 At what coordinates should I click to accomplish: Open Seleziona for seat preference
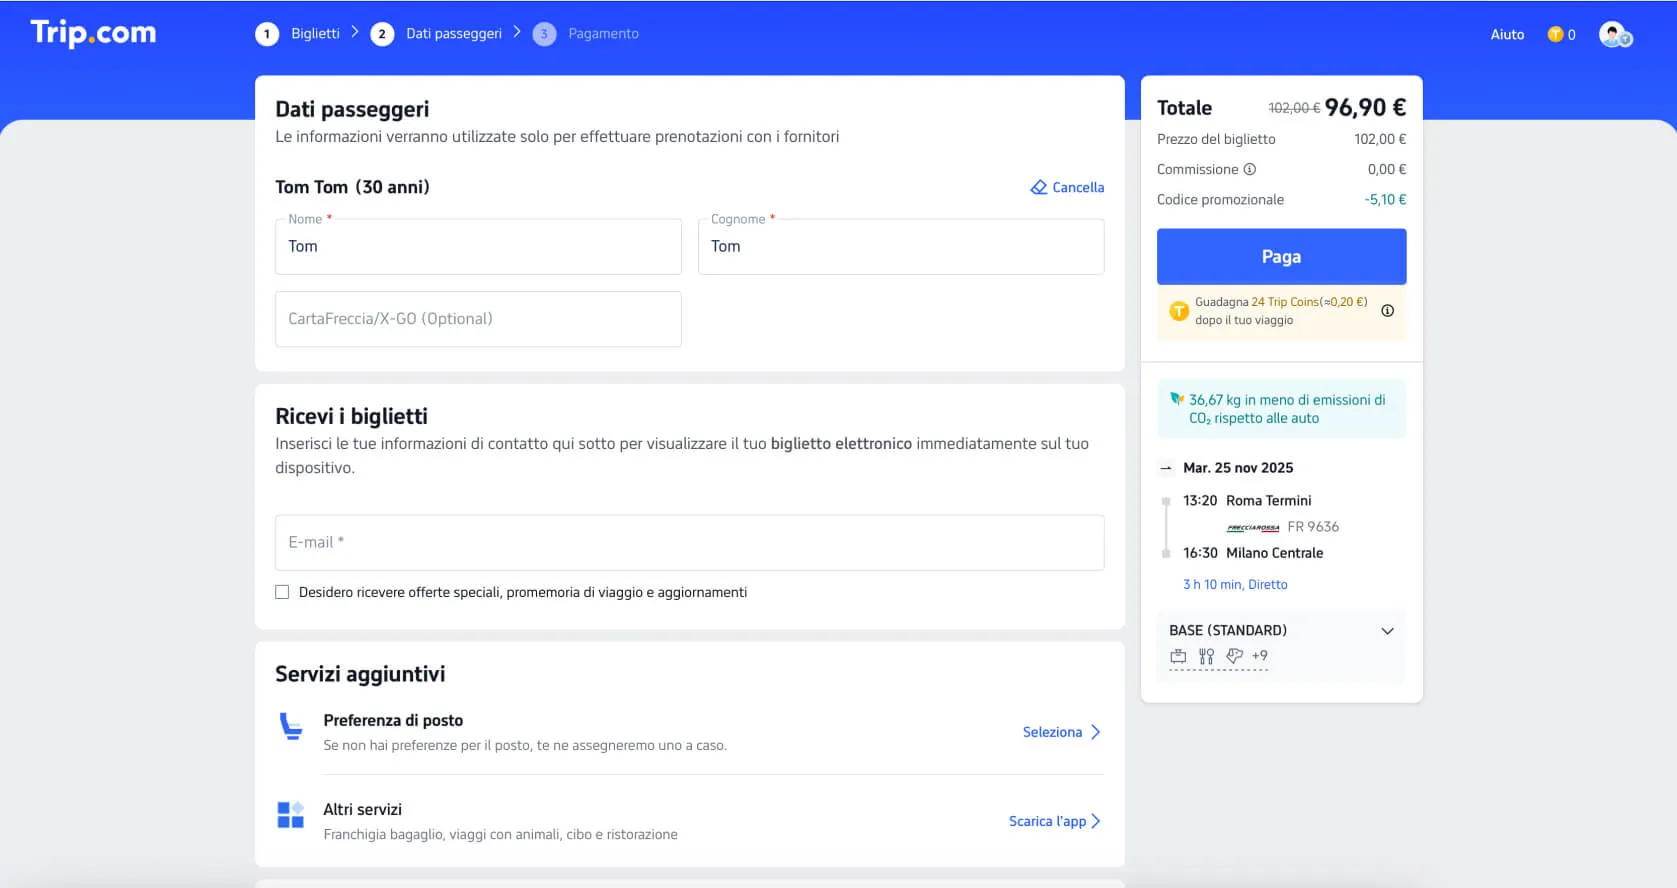coord(1061,732)
